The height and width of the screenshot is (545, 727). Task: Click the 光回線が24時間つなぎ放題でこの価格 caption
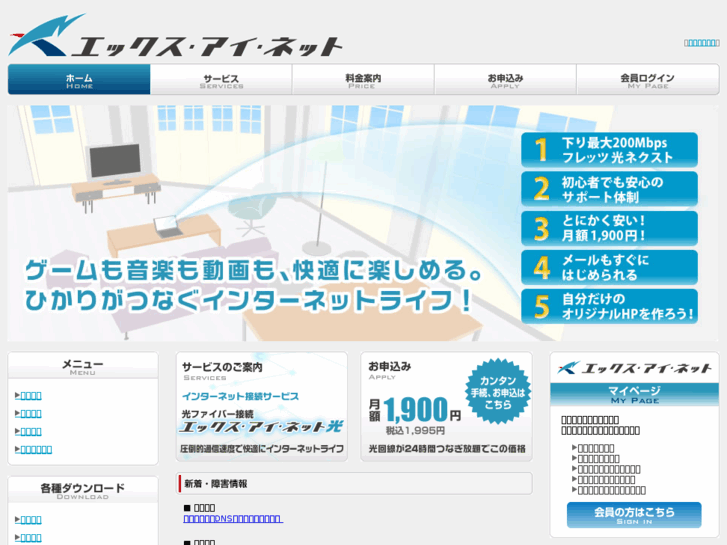pos(447,449)
